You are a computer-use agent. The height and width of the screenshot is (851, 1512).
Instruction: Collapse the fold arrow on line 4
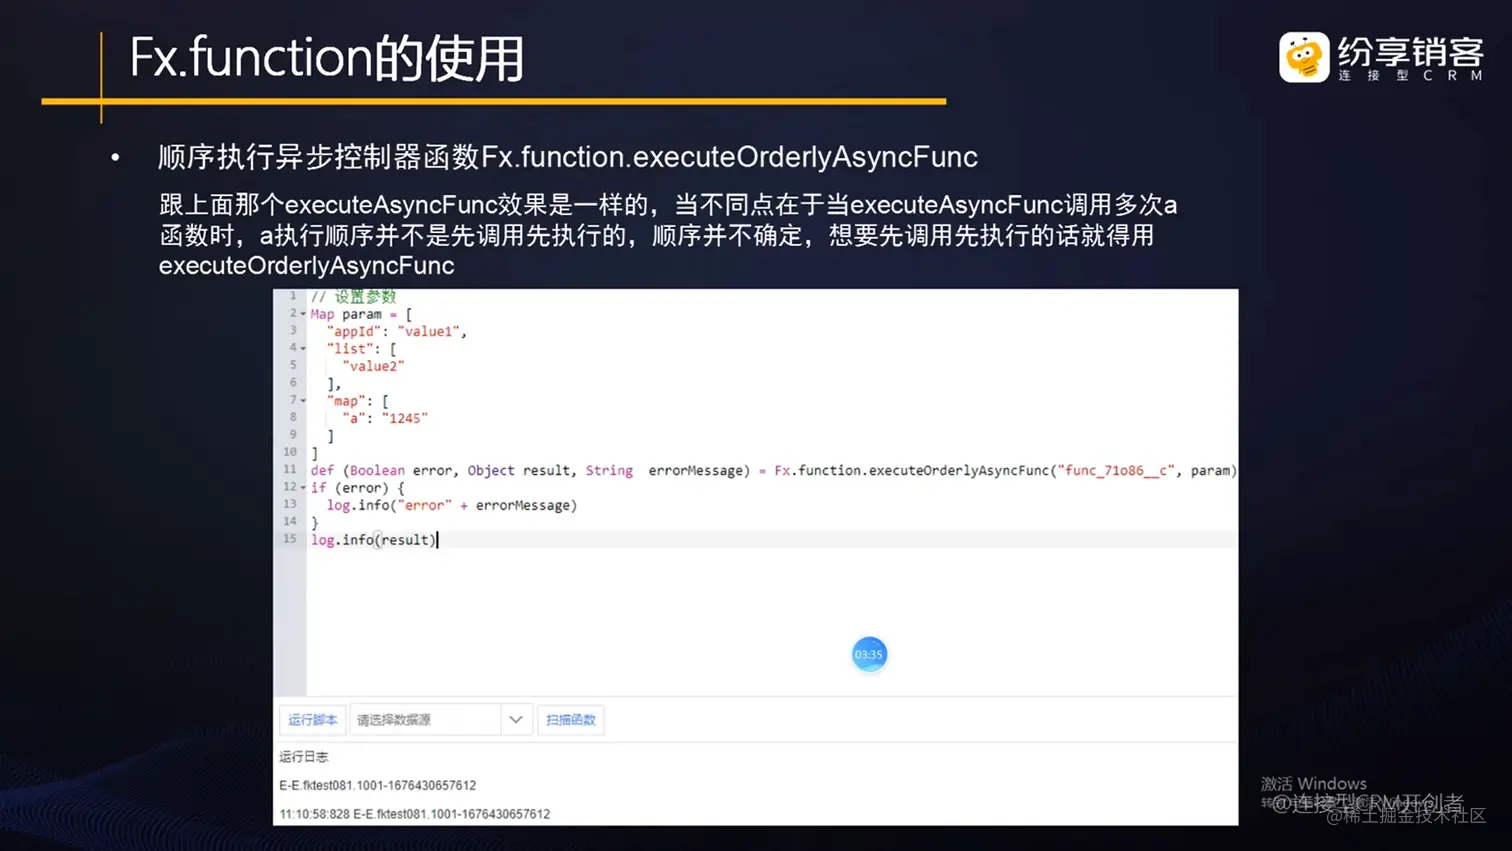click(x=303, y=349)
